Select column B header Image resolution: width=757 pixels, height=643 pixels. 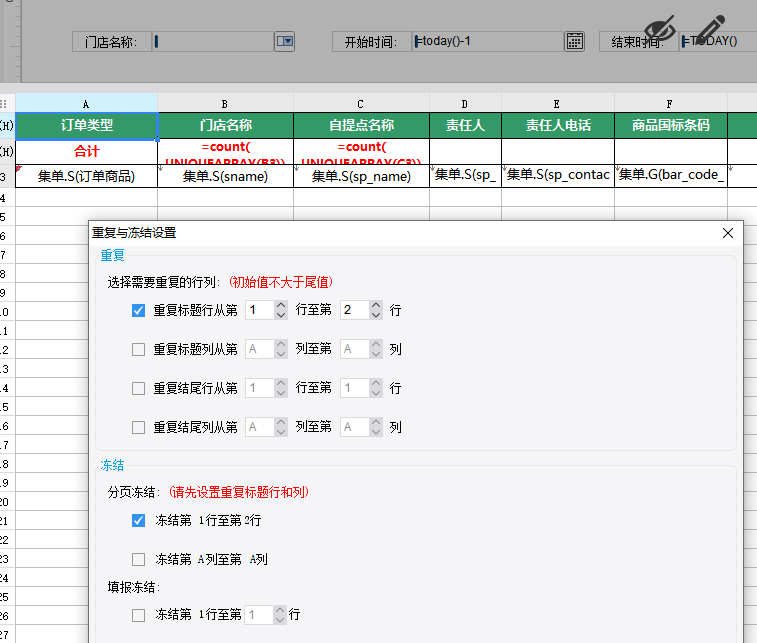tap(225, 103)
